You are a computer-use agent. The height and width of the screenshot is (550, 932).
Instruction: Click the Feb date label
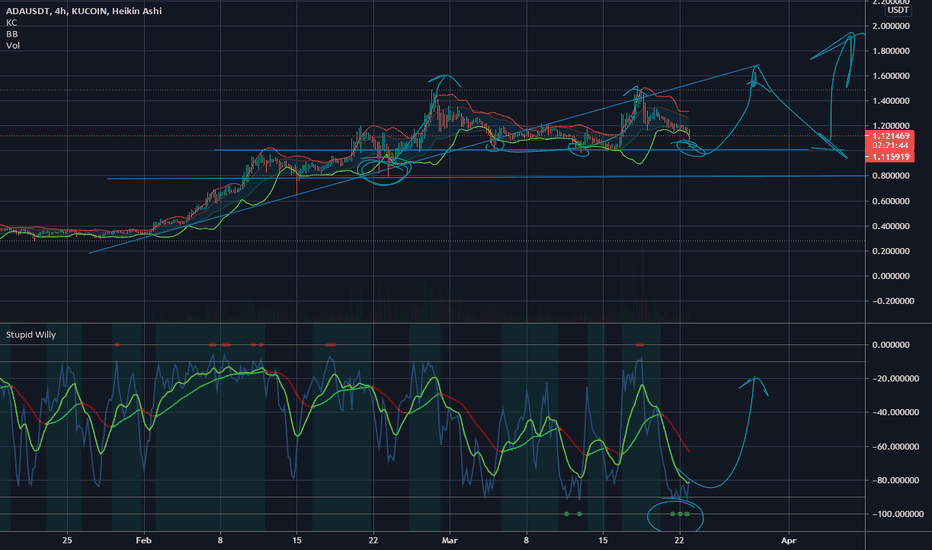pos(143,540)
